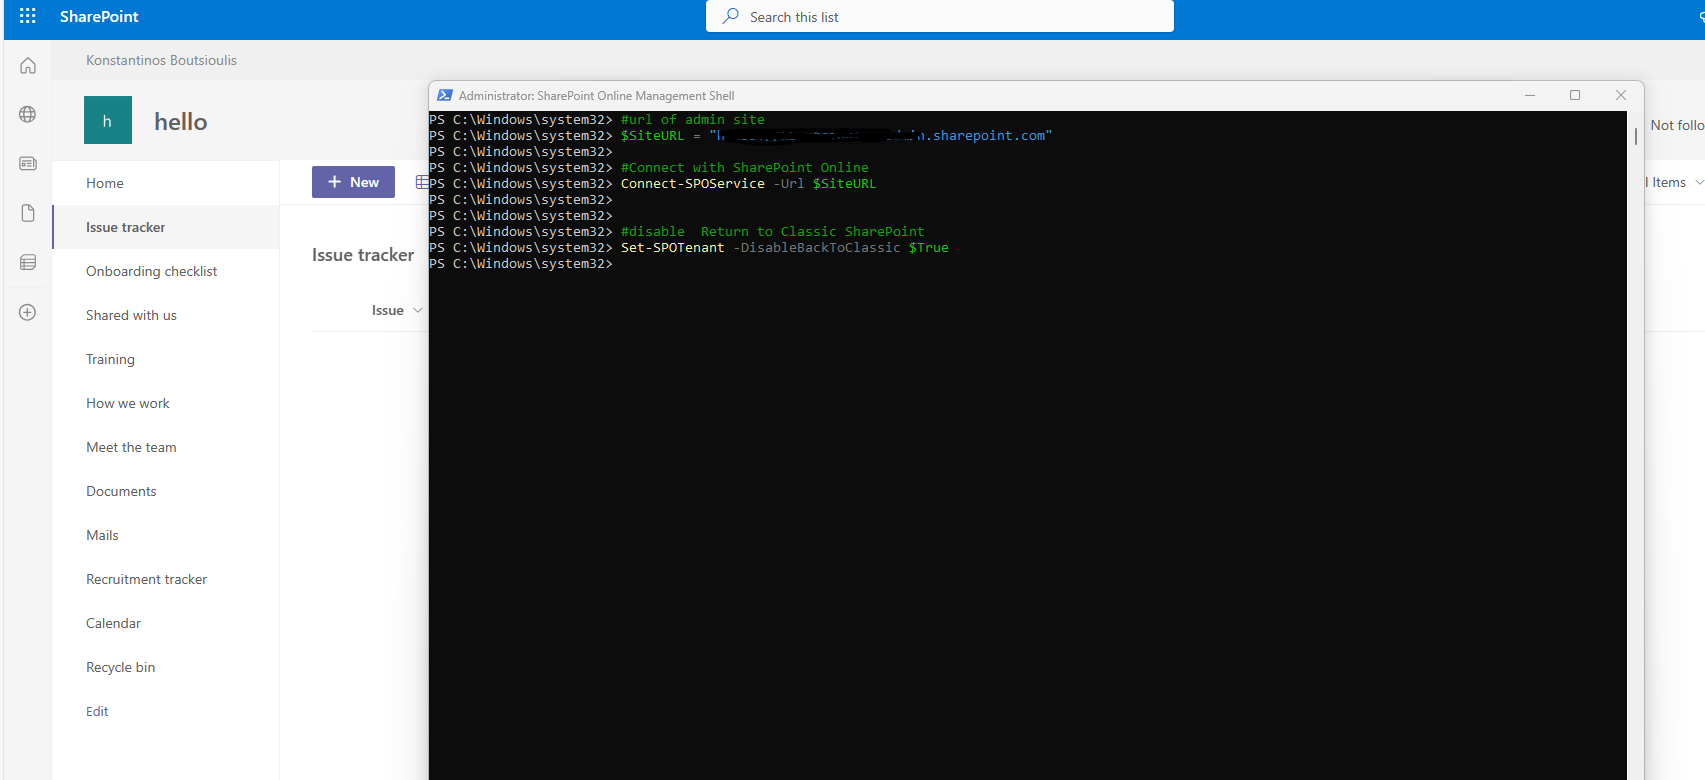
Task: Open the All Items view dropdown
Action: coord(1675,182)
